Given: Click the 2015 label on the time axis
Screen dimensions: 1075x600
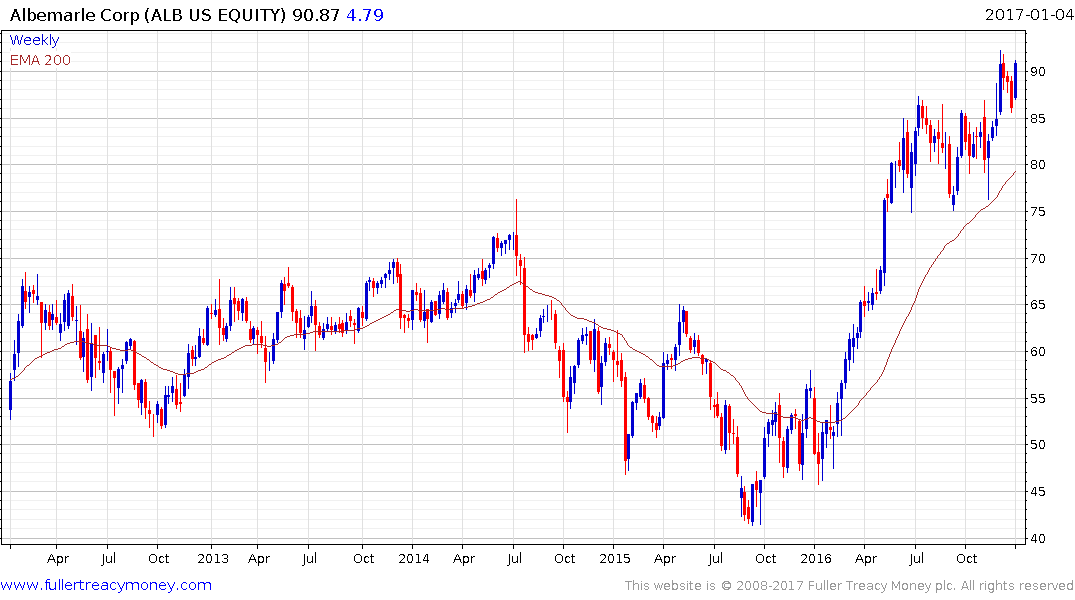Looking at the screenshot, I should tap(614, 558).
